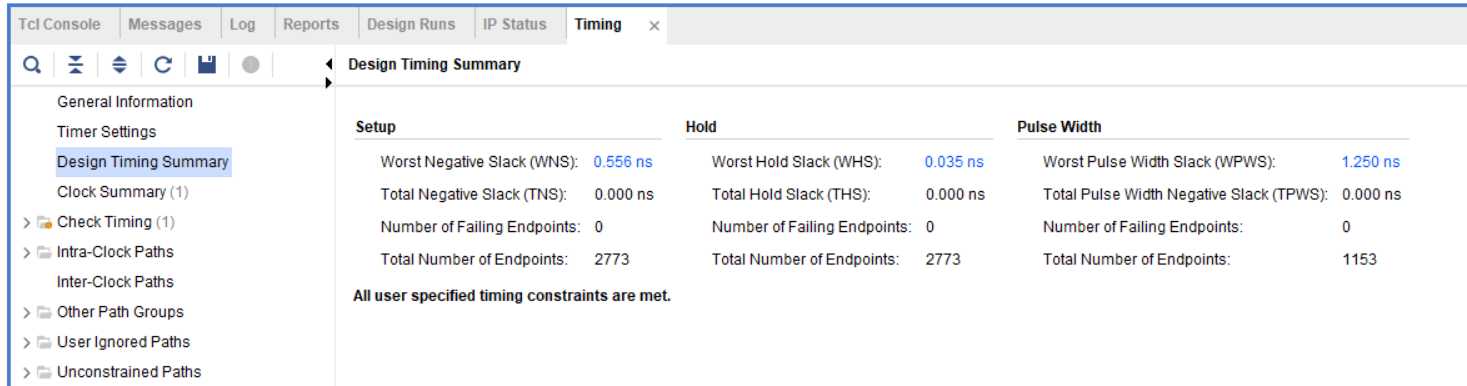Switch to the Reports tab
This screenshot has height=386, width=1467.
click(x=311, y=25)
